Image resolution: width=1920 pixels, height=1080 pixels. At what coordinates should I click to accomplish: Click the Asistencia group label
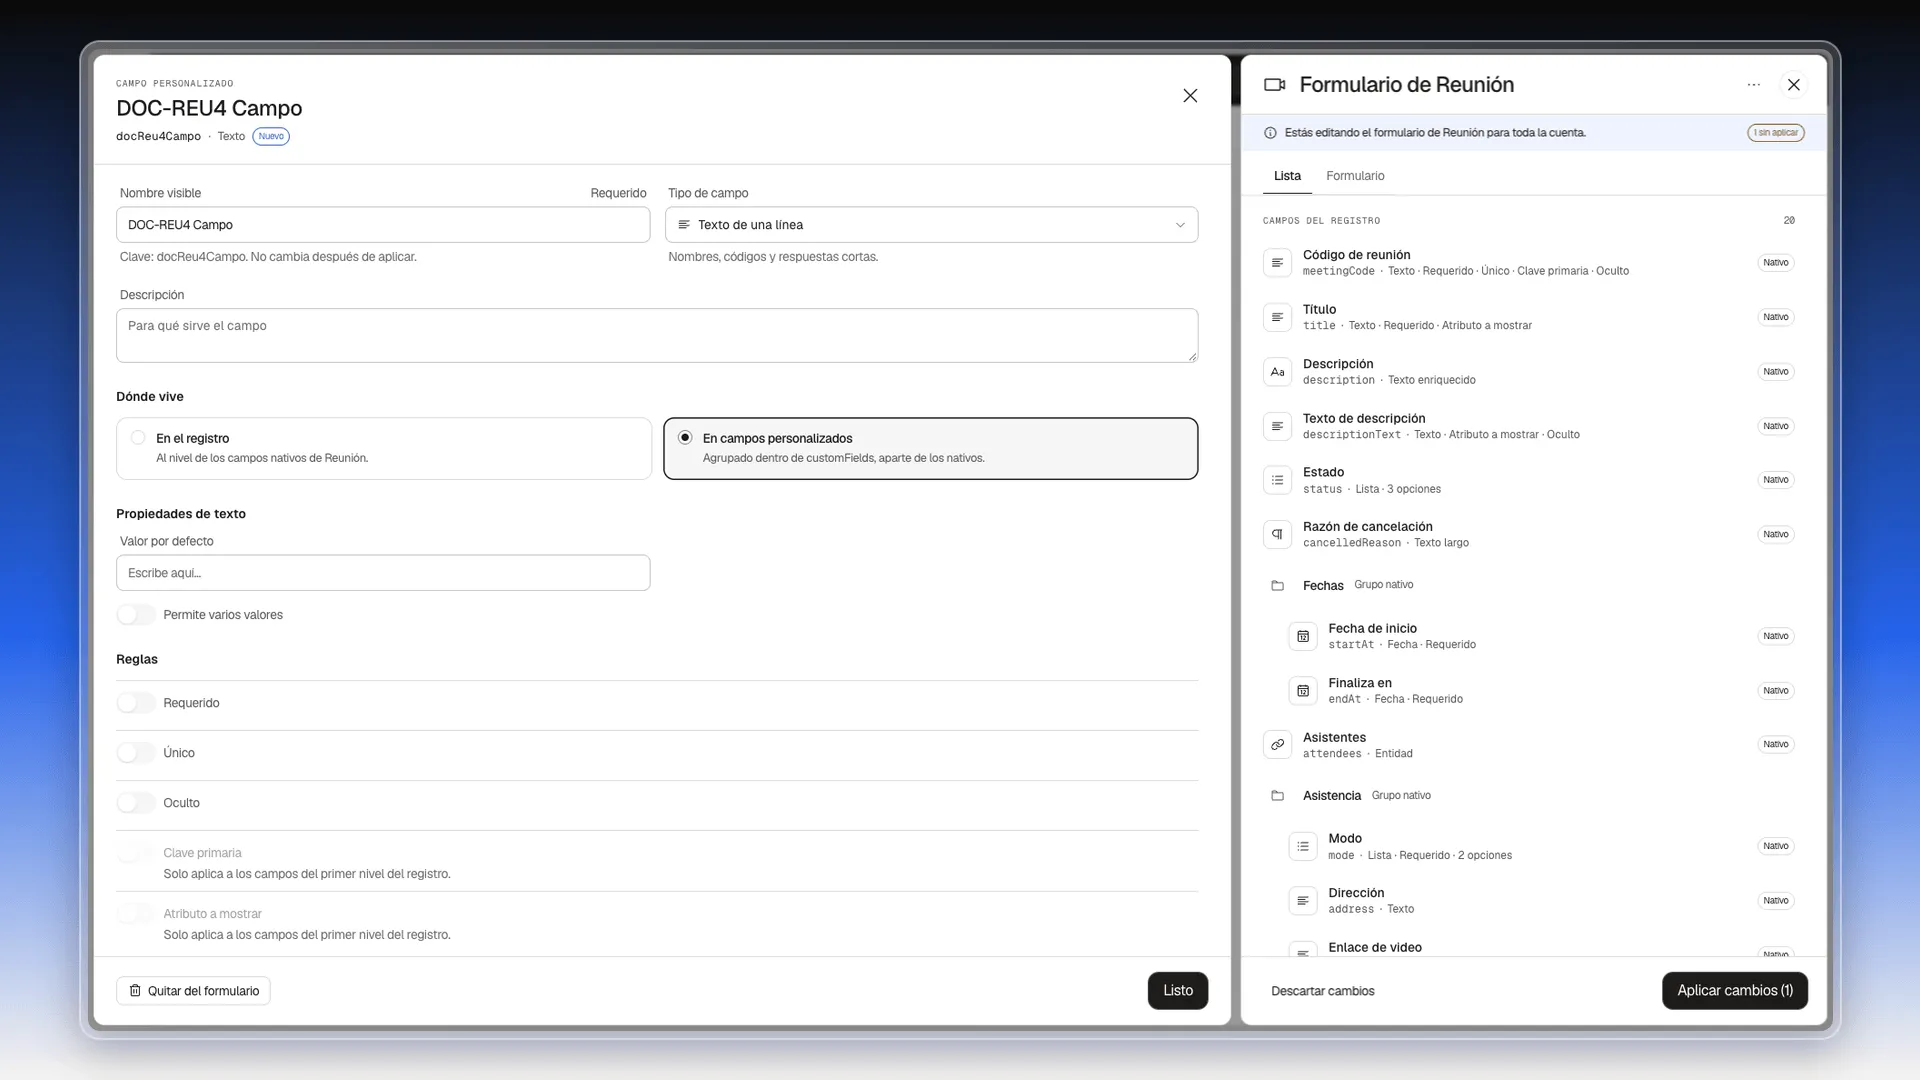1332,796
